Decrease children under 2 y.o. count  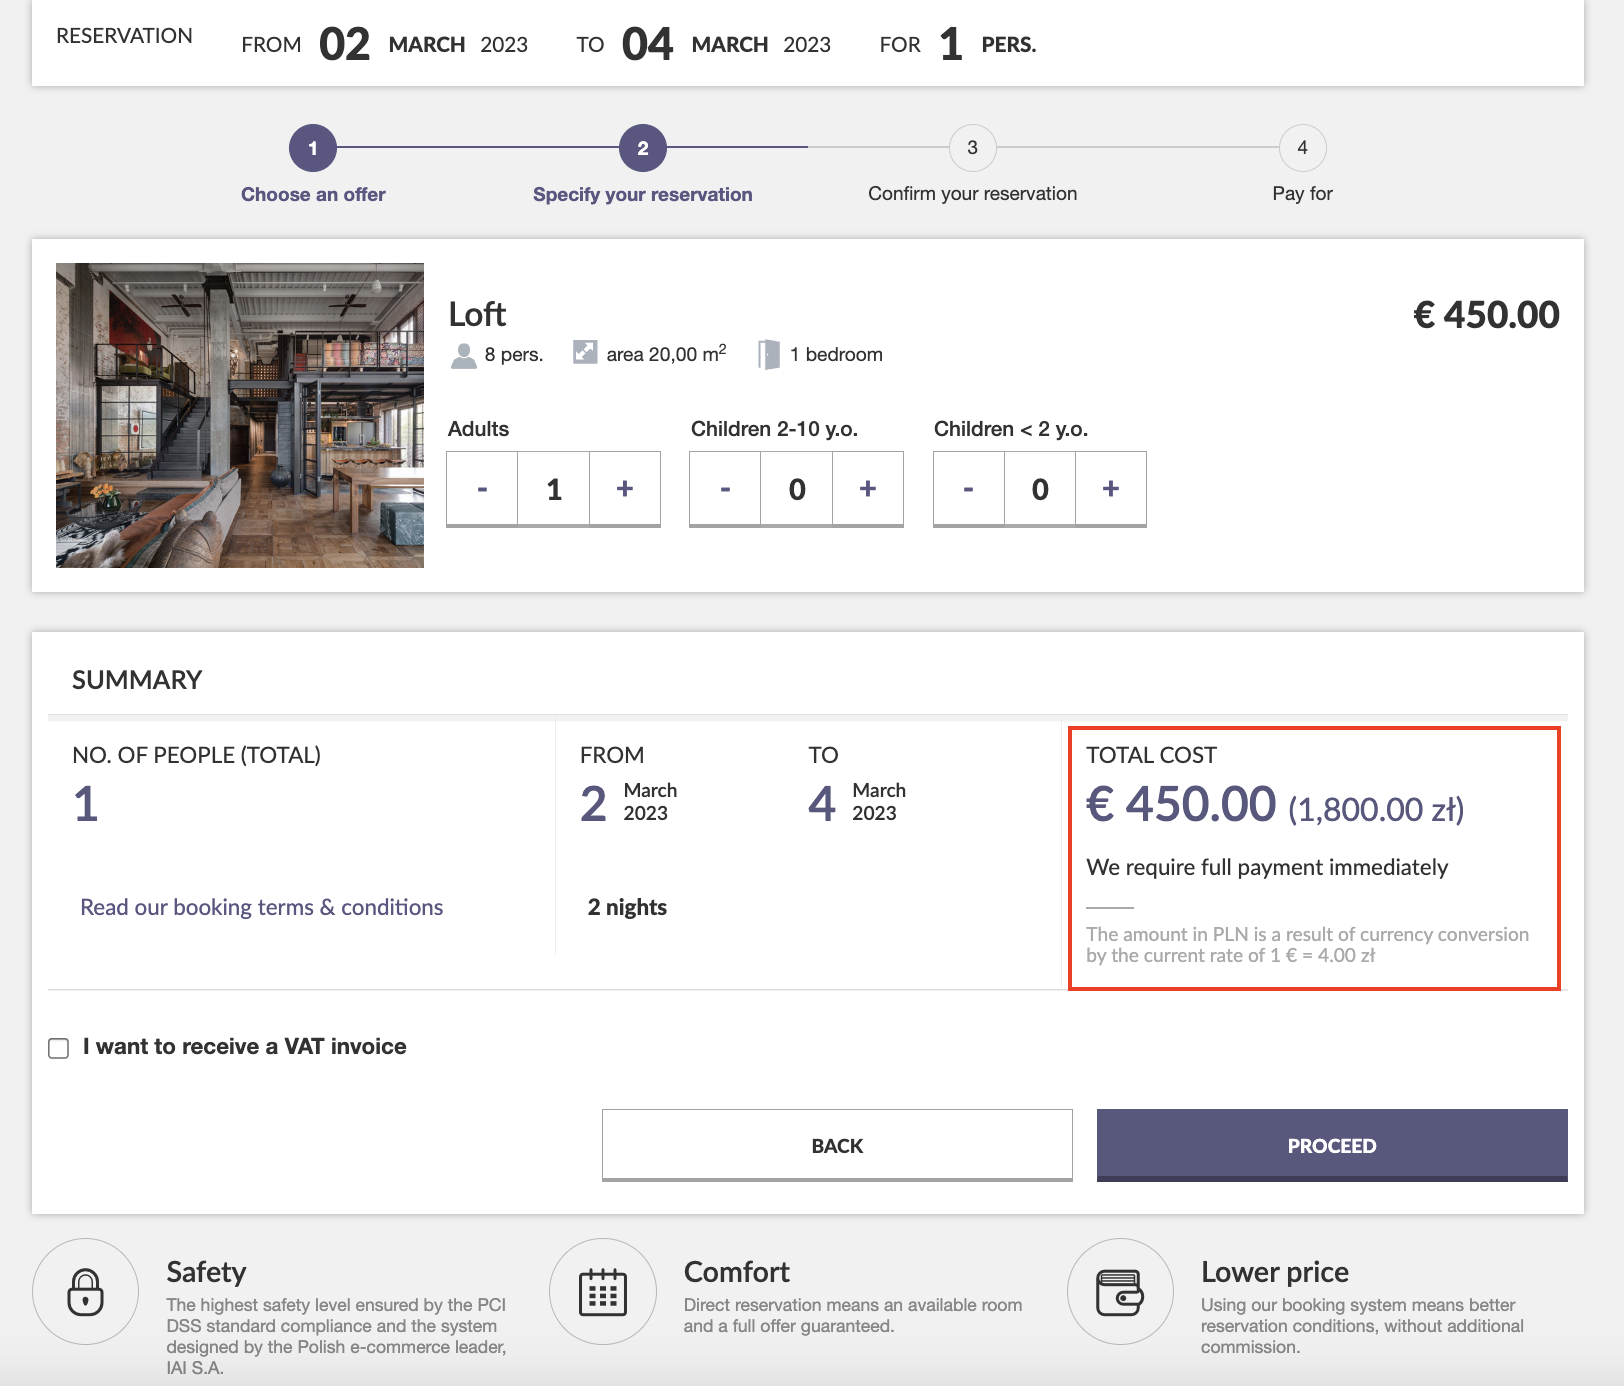(x=968, y=488)
